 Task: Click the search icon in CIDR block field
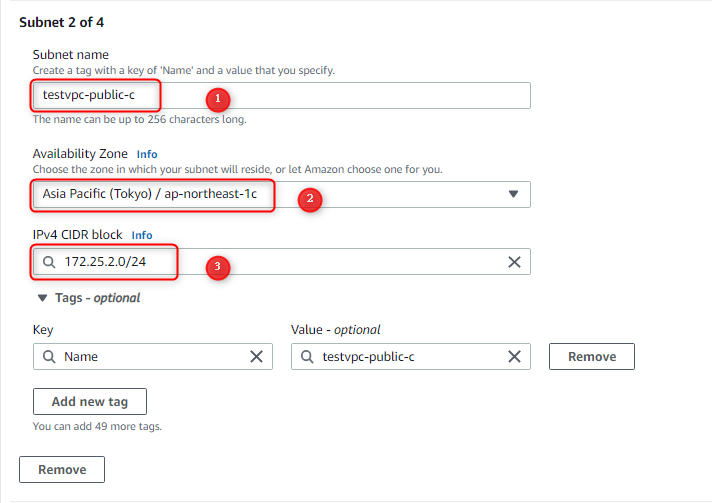[x=49, y=262]
